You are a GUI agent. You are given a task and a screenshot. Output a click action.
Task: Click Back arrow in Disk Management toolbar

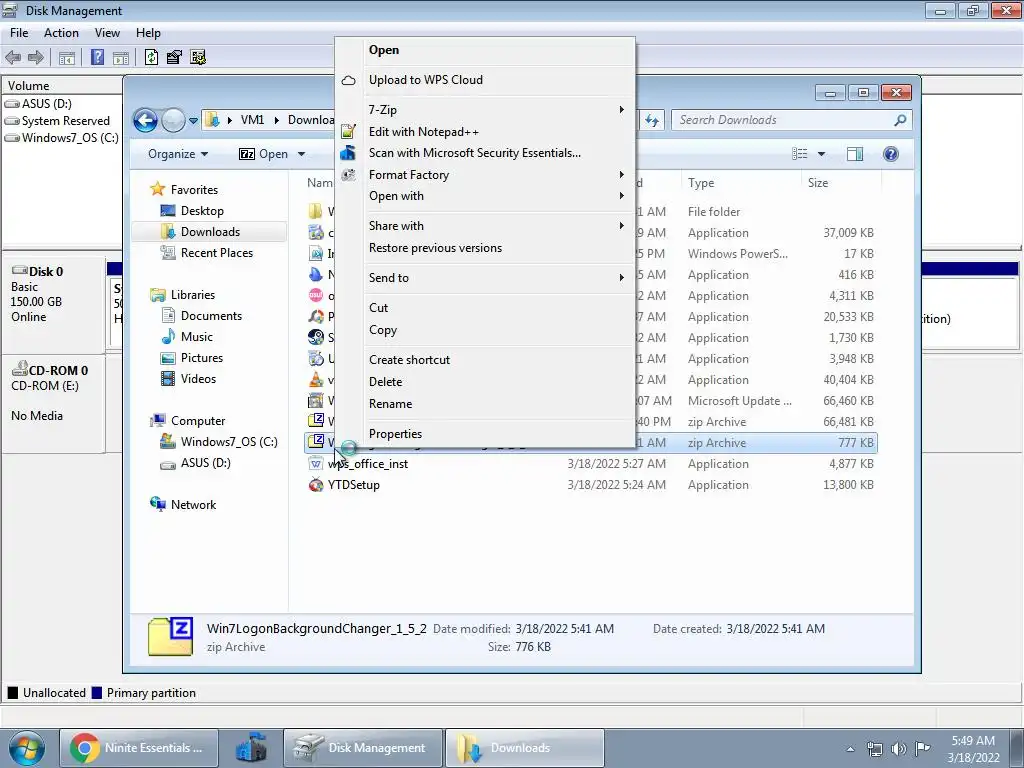pos(13,57)
